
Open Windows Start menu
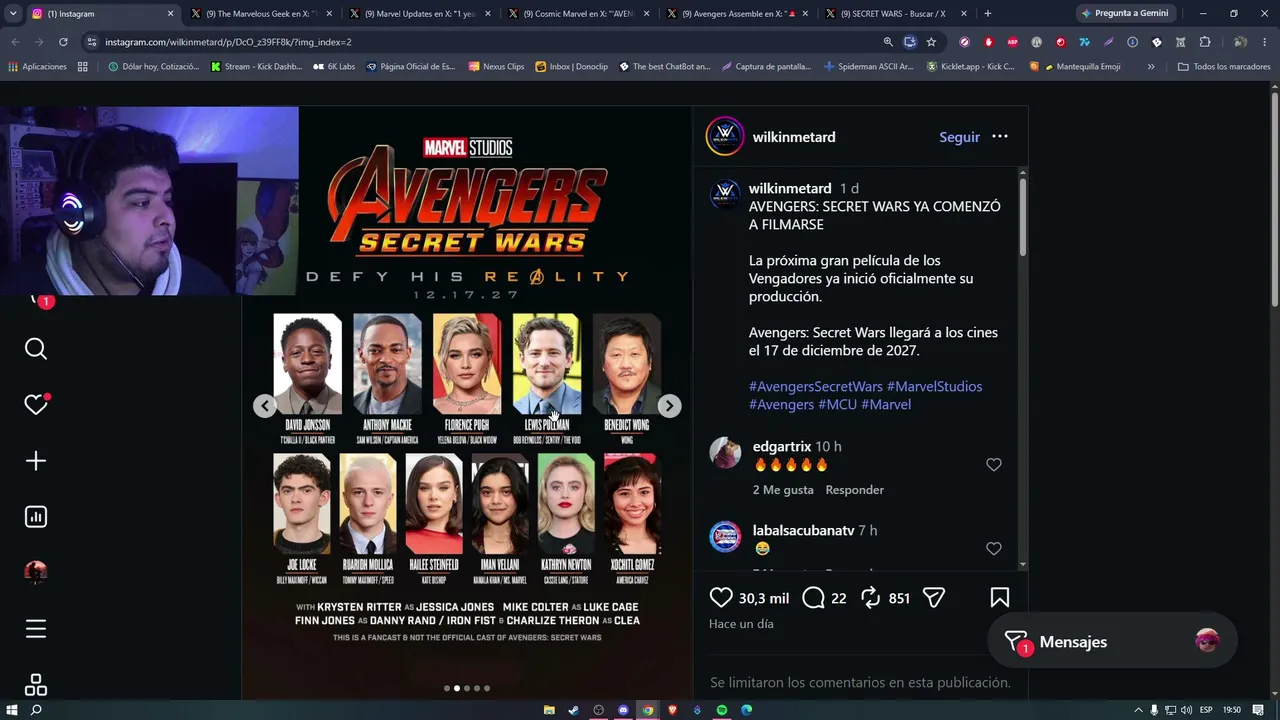click(x=13, y=710)
